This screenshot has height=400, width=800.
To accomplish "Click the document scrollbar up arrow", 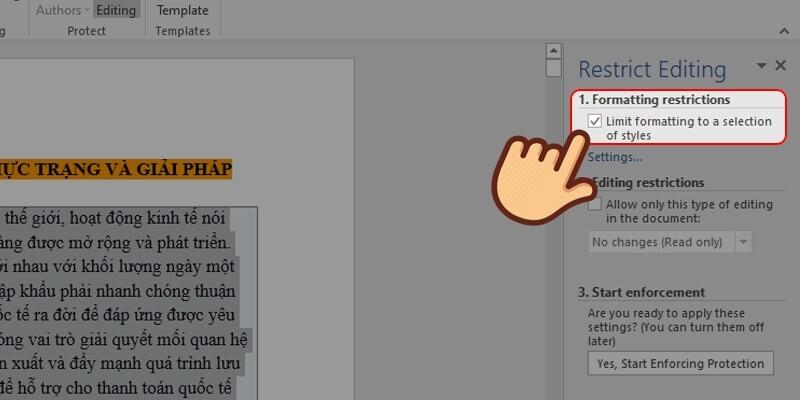I will coord(553,50).
